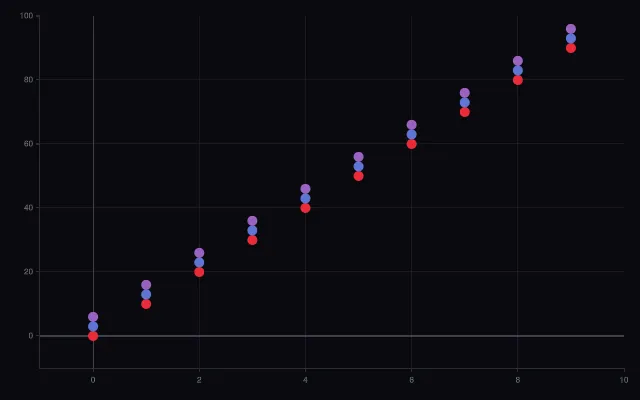Click the y-axis tick label 0
640x400 pixels.
point(31,336)
